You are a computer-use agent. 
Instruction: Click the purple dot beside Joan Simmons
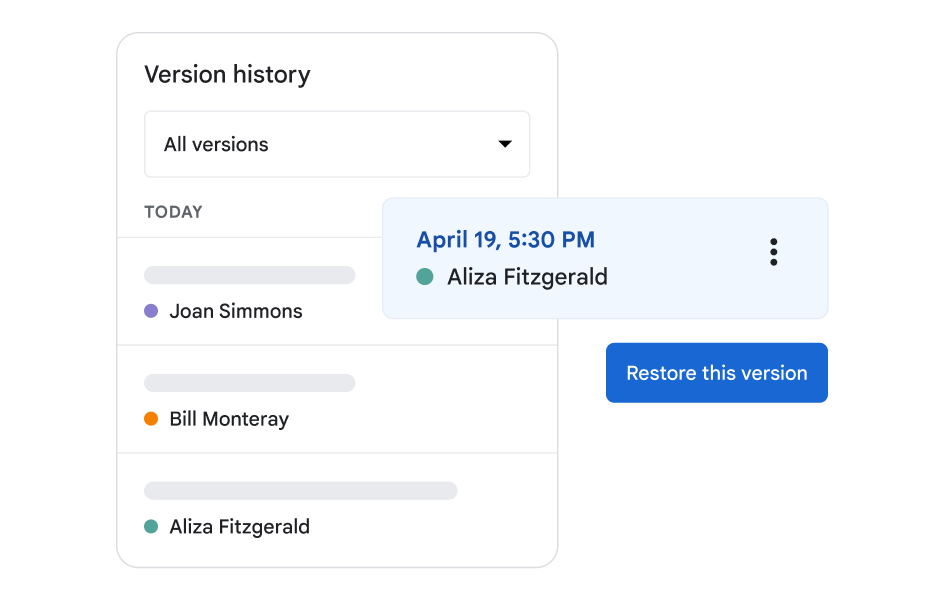pyautogui.click(x=151, y=311)
